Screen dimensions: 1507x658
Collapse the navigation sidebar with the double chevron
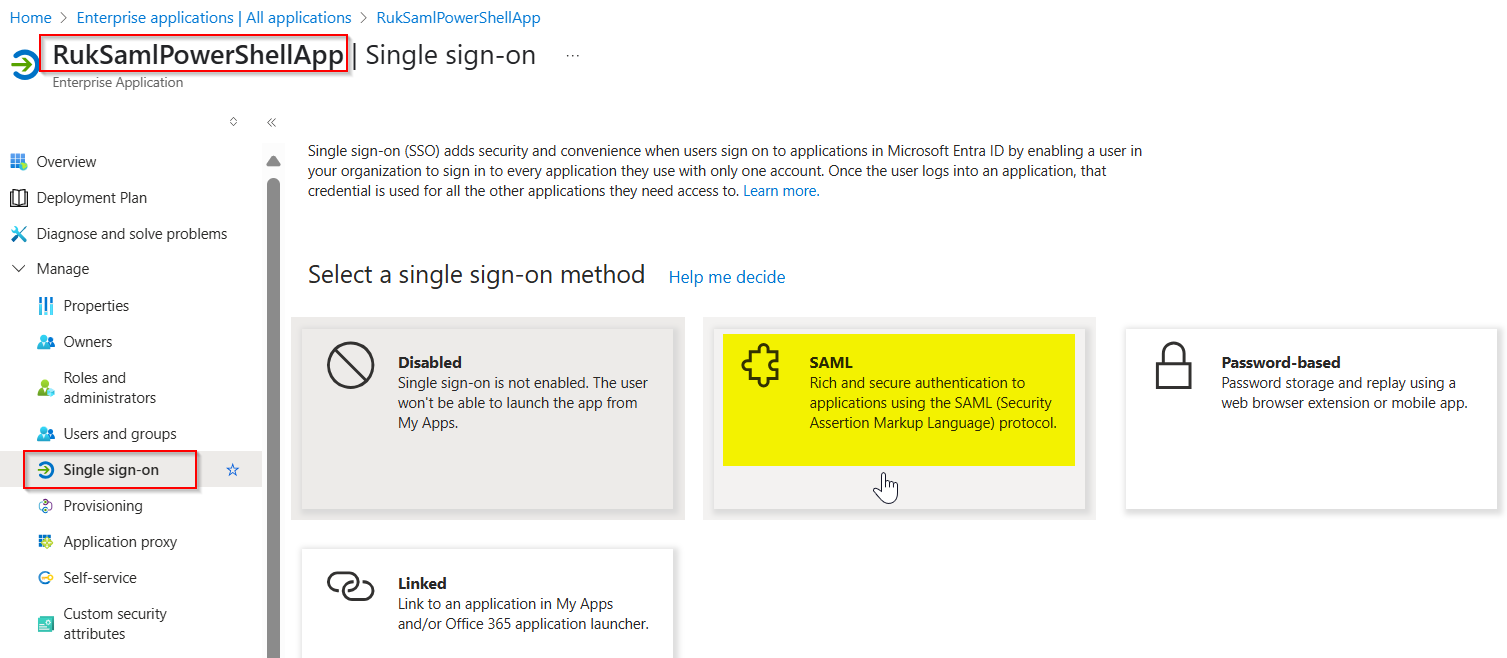click(x=270, y=121)
